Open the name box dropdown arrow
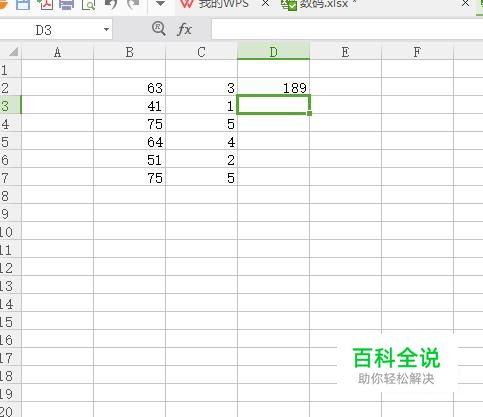The image size is (483, 417). pyautogui.click(x=106, y=29)
